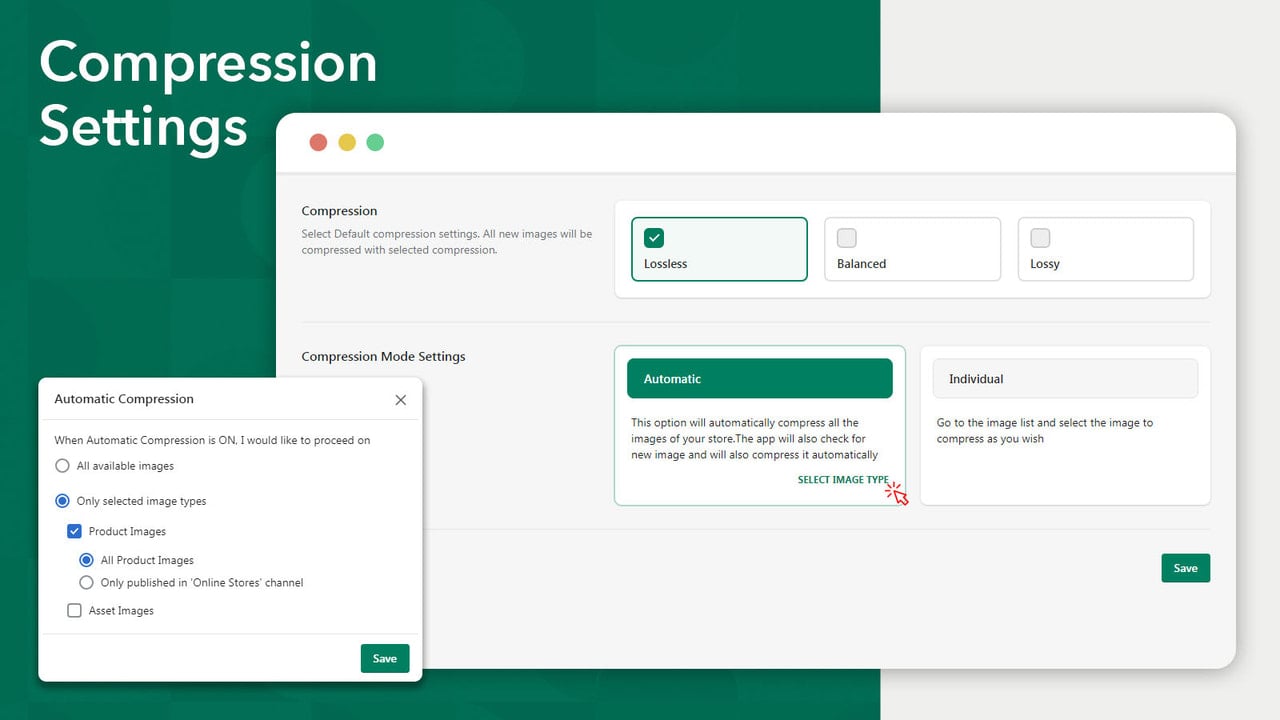
Task: Click the Lossless option card
Action: coord(719,249)
